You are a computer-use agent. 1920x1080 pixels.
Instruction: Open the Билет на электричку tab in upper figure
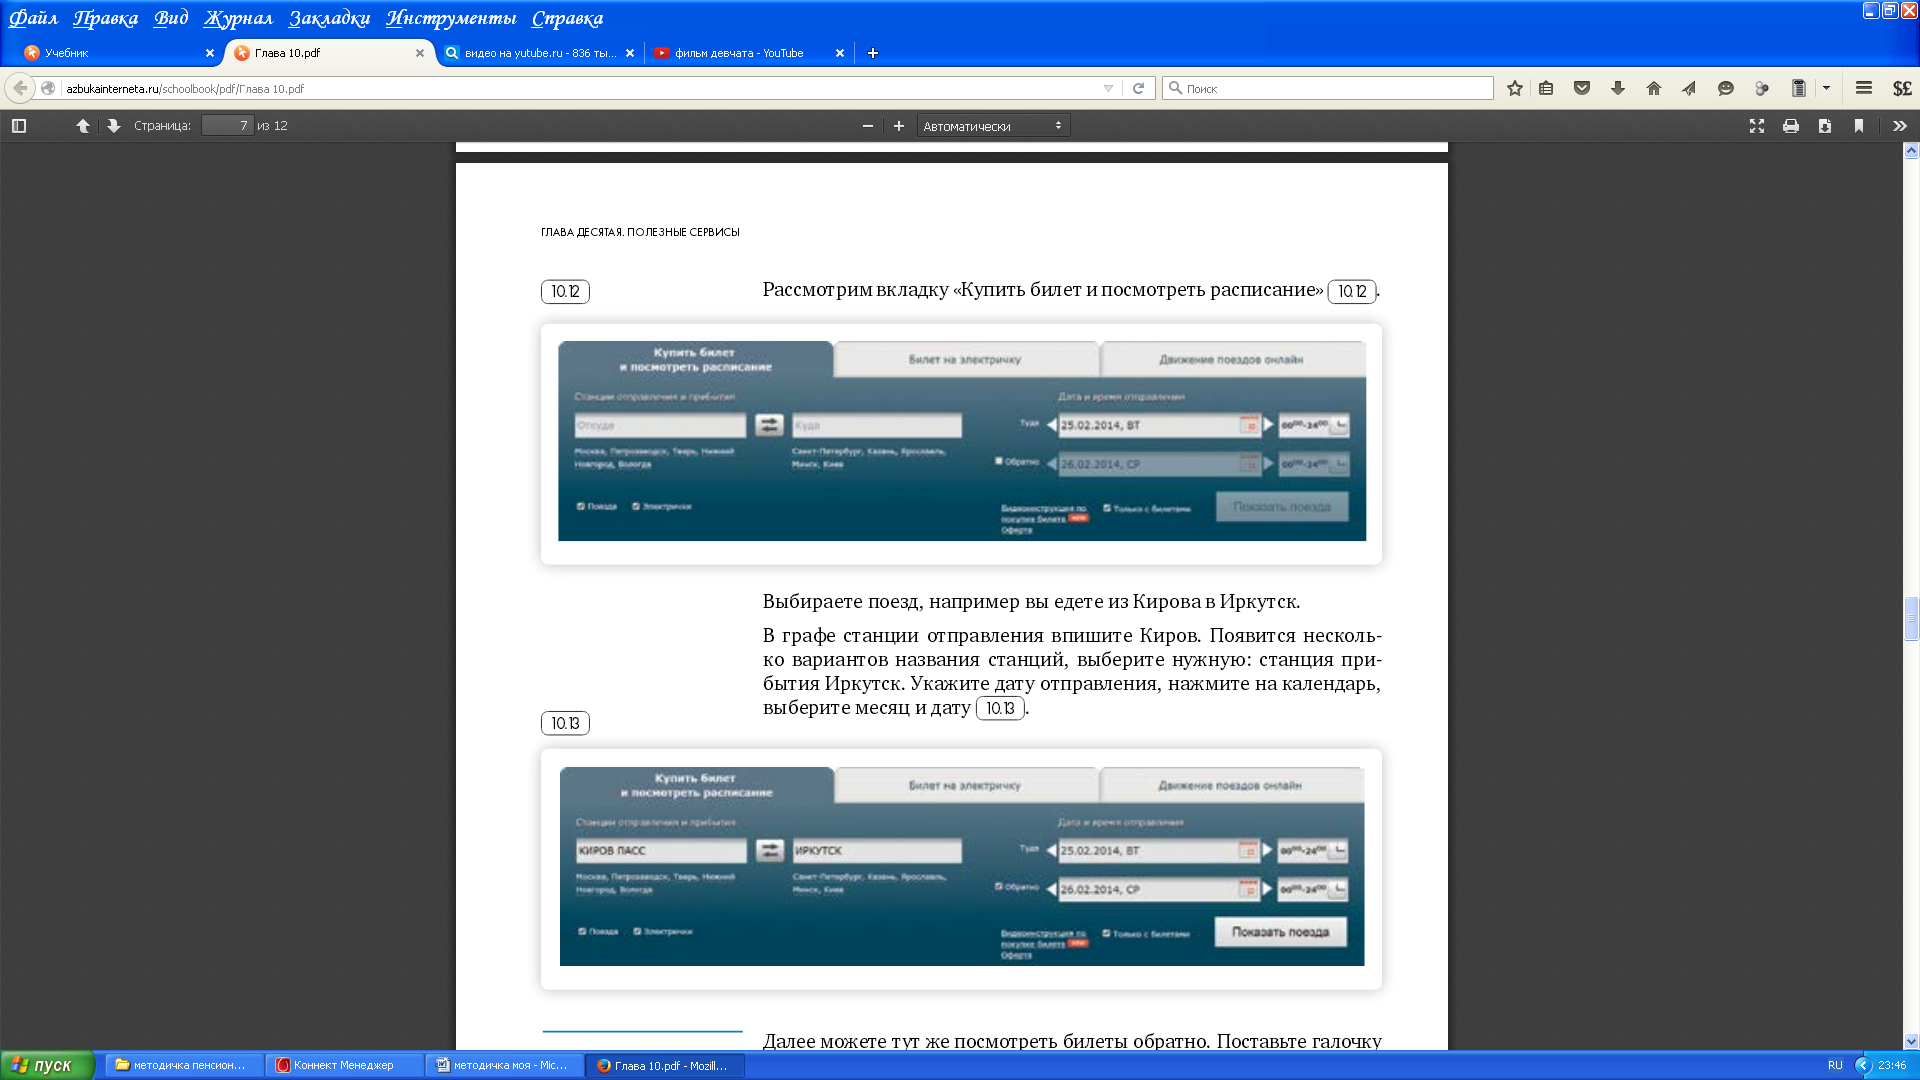[965, 360]
